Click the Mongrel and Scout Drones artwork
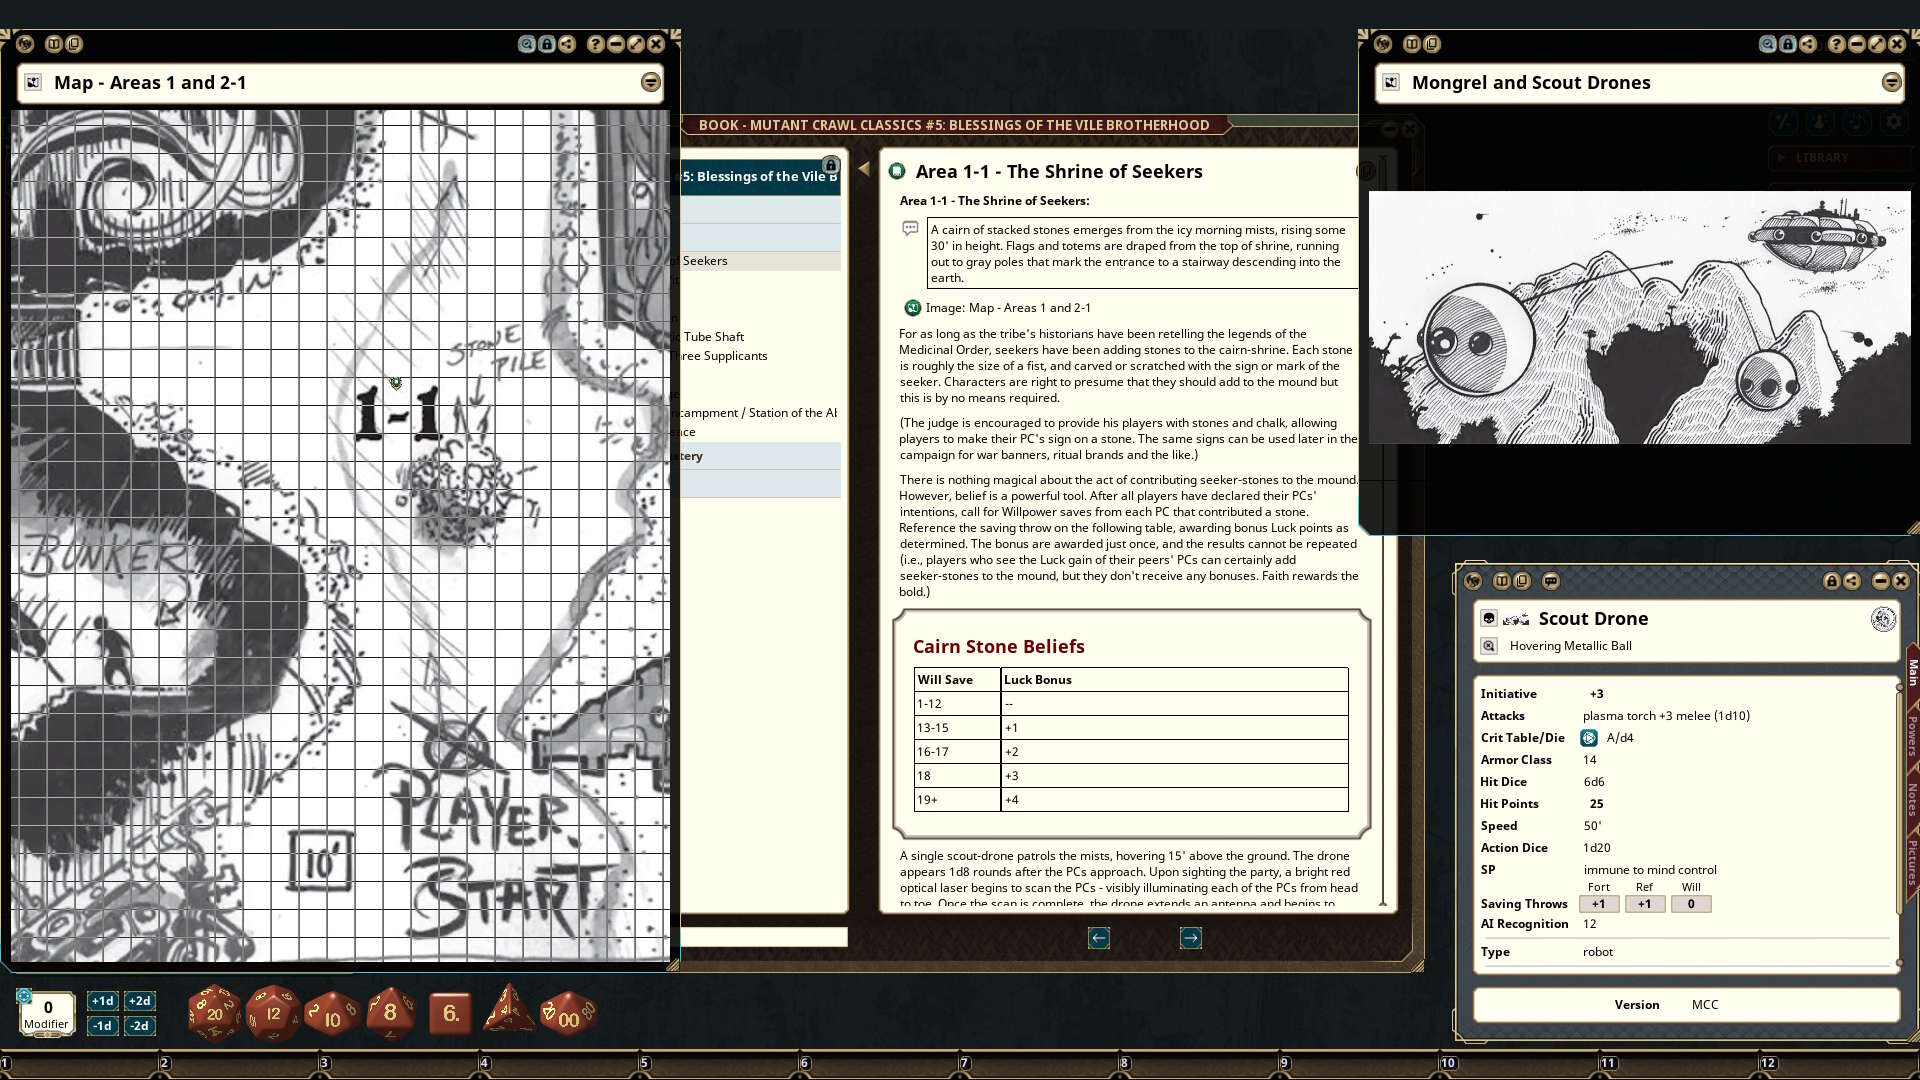The height and width of the screenshot is (1080, 1920). click(x=1639, y=317)
